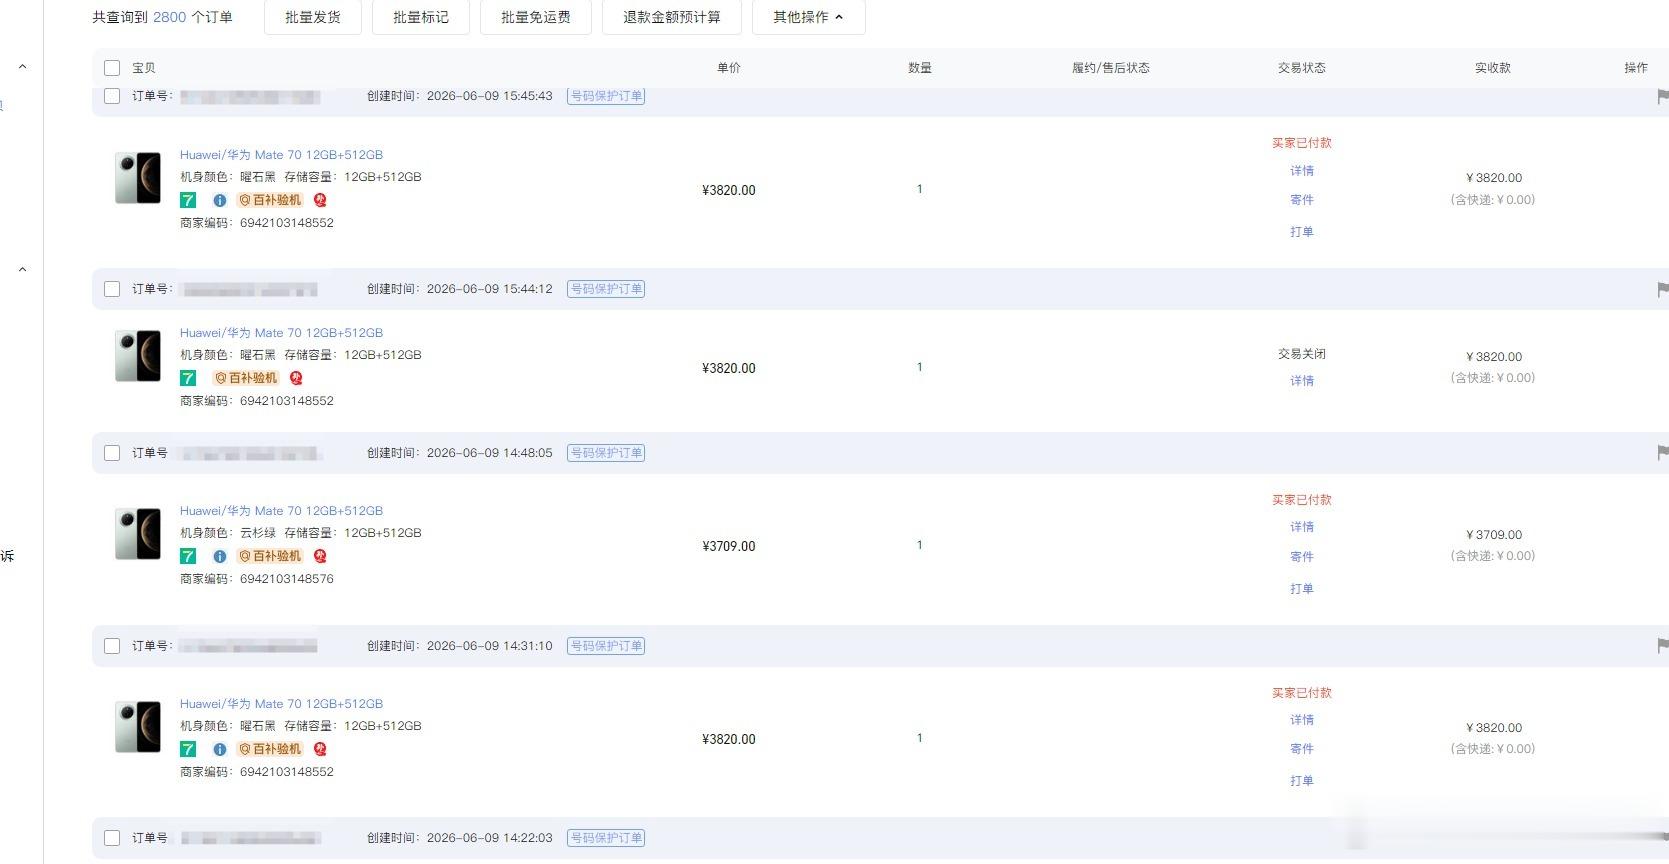Click the green 7-day icon in the 15:44:12 order
Image resolution: width=1669 pixels, height=864 pixels.
pyautogui.click(x=188, y=378)
